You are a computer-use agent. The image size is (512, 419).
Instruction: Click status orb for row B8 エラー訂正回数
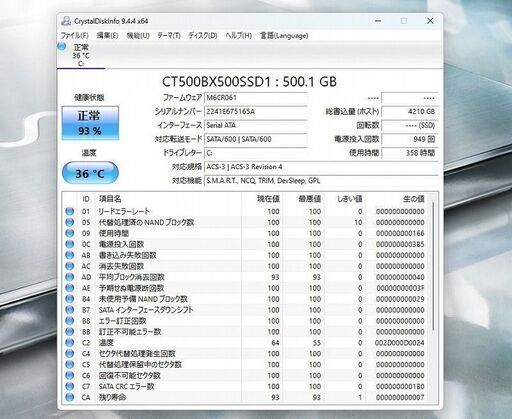pyautogui.click(x=69, y=321)
